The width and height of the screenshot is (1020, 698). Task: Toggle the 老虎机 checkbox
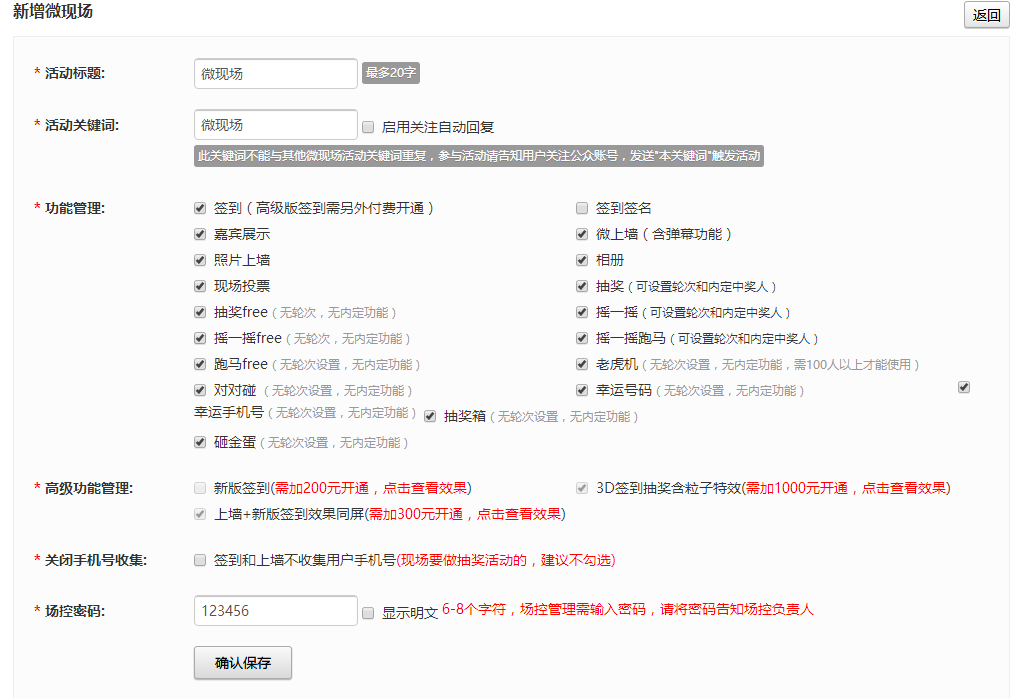click(582, 364)
